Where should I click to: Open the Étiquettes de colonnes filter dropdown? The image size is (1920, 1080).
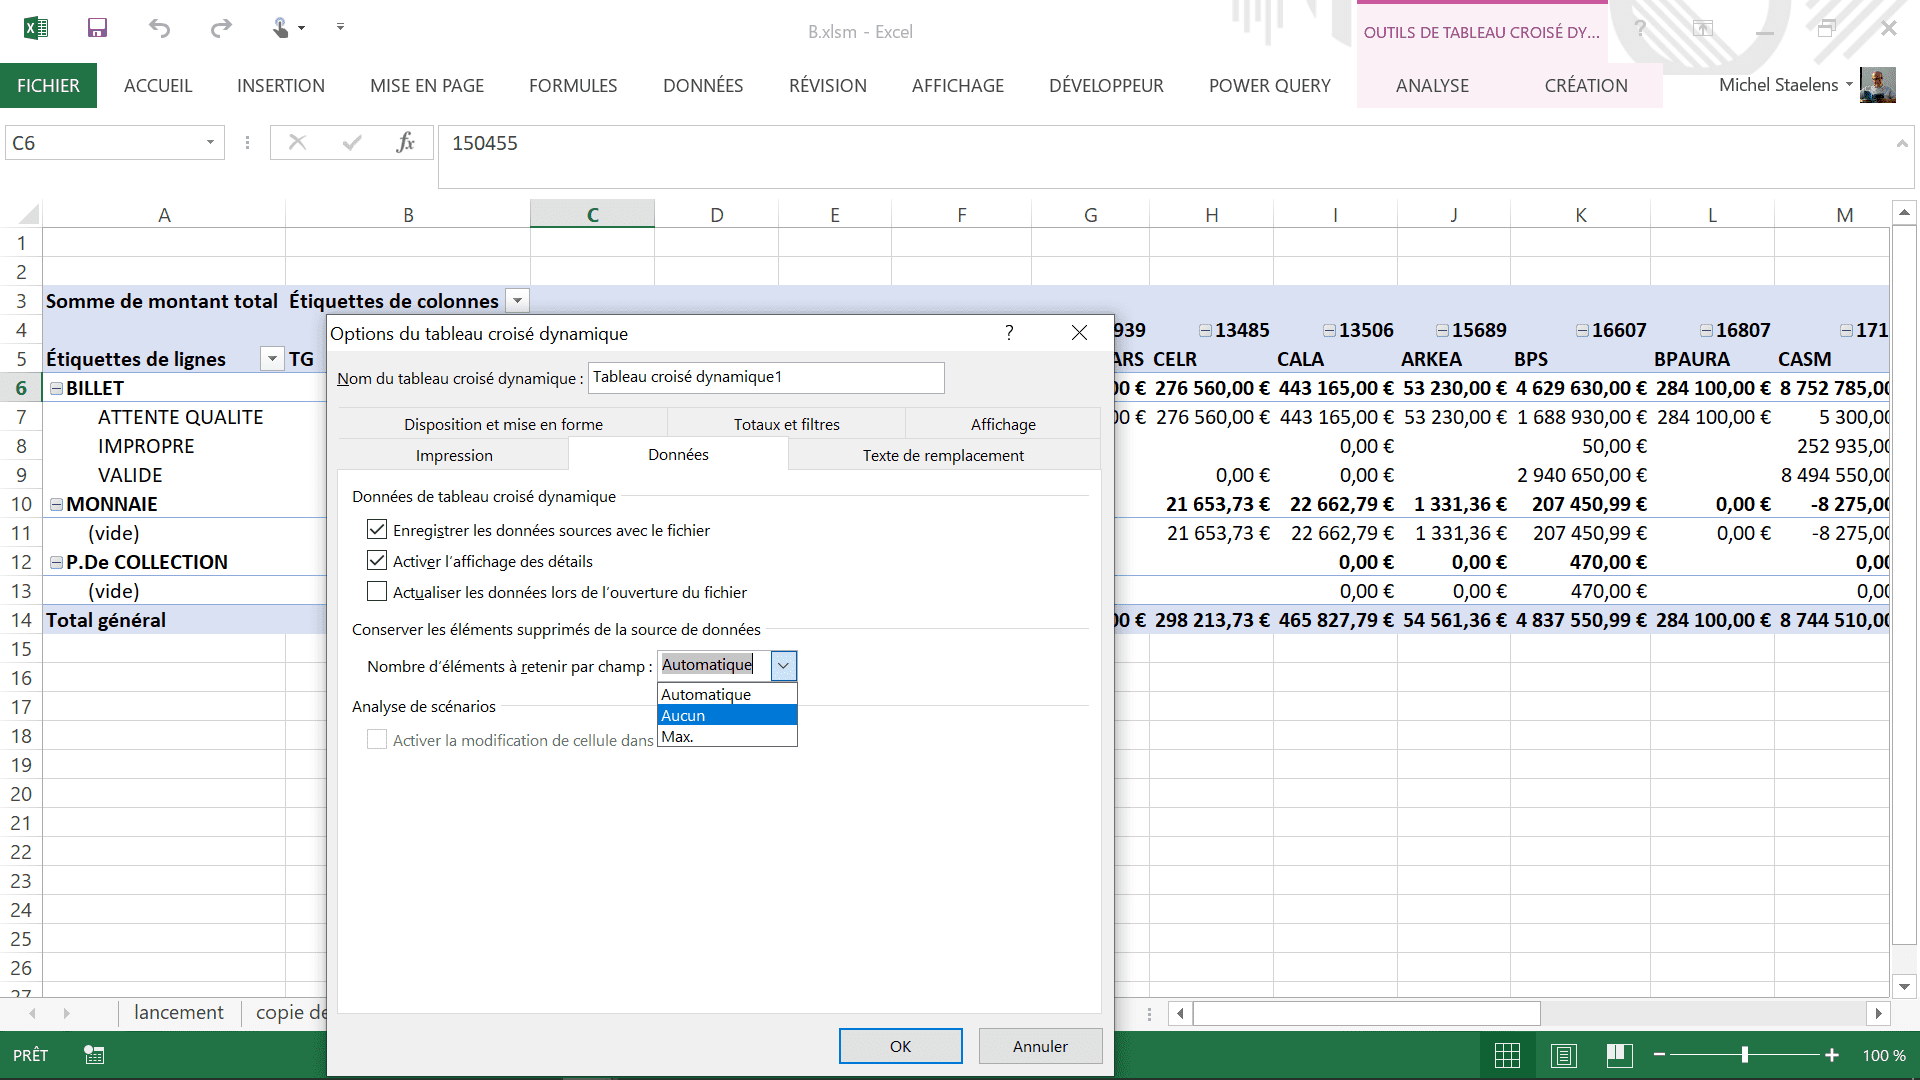point(517,301)
